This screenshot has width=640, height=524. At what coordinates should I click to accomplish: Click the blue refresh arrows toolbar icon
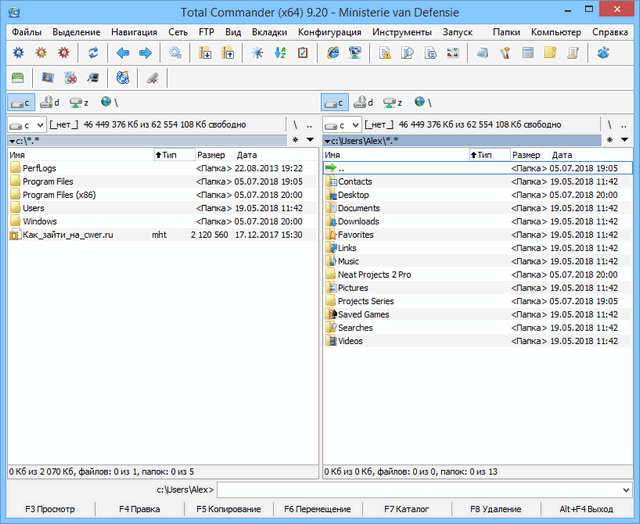[x=94, y=53]
